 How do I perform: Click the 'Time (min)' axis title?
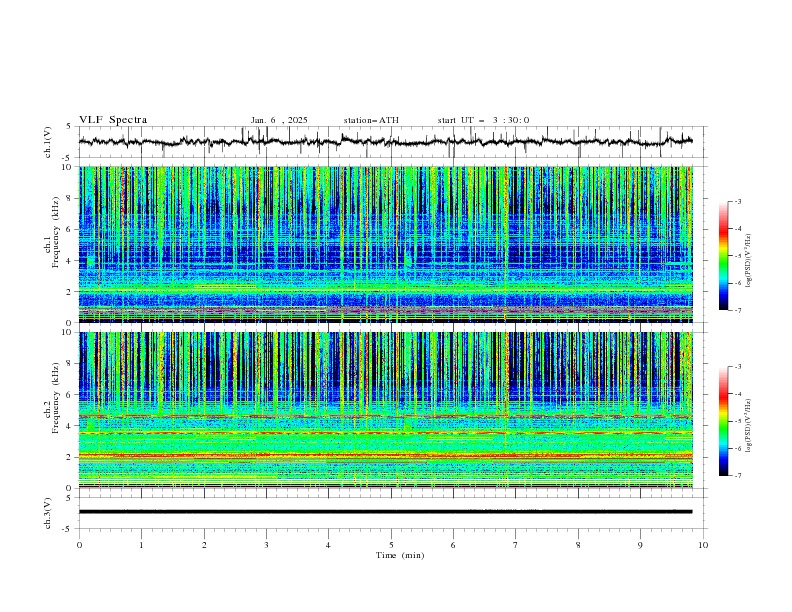(400, 555)
